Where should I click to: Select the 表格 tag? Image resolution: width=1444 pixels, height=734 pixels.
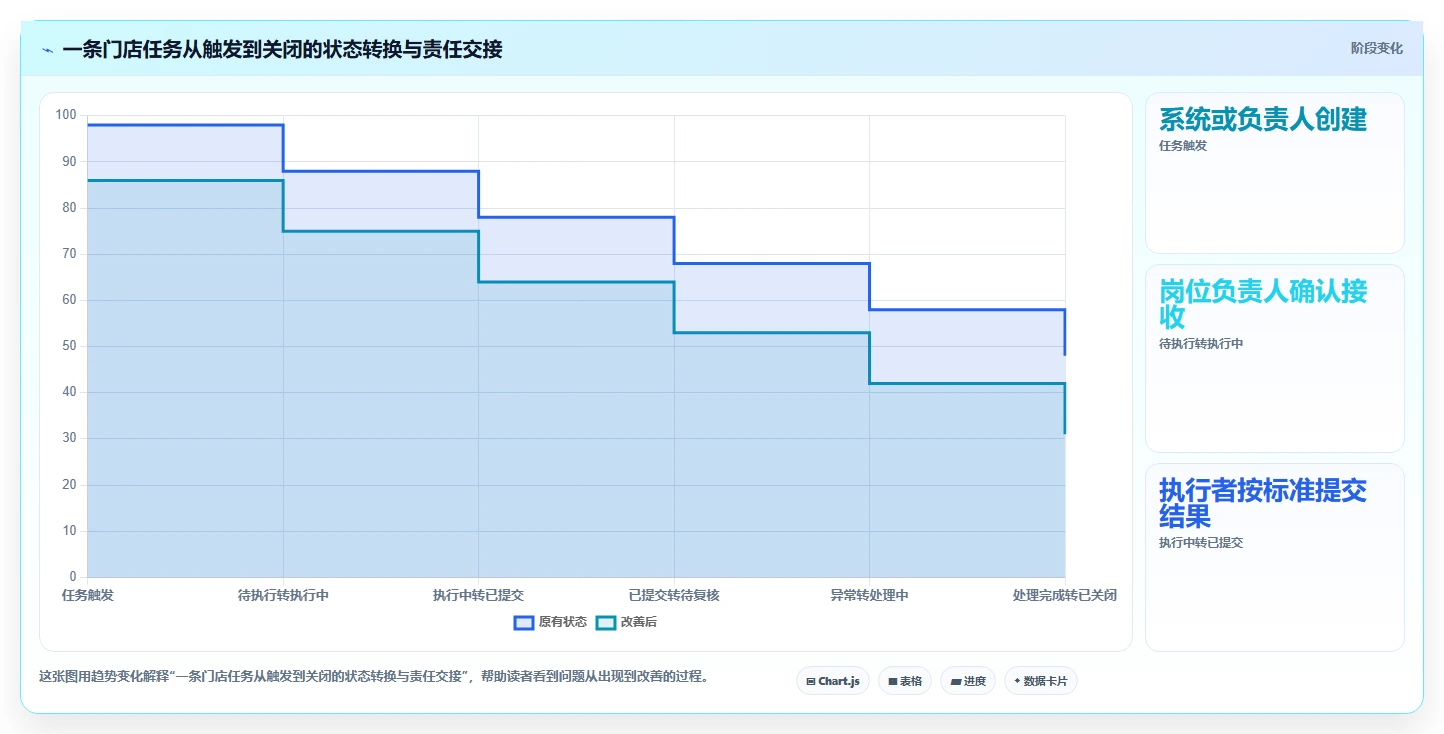pyautogui.click(x=904, y=681)
